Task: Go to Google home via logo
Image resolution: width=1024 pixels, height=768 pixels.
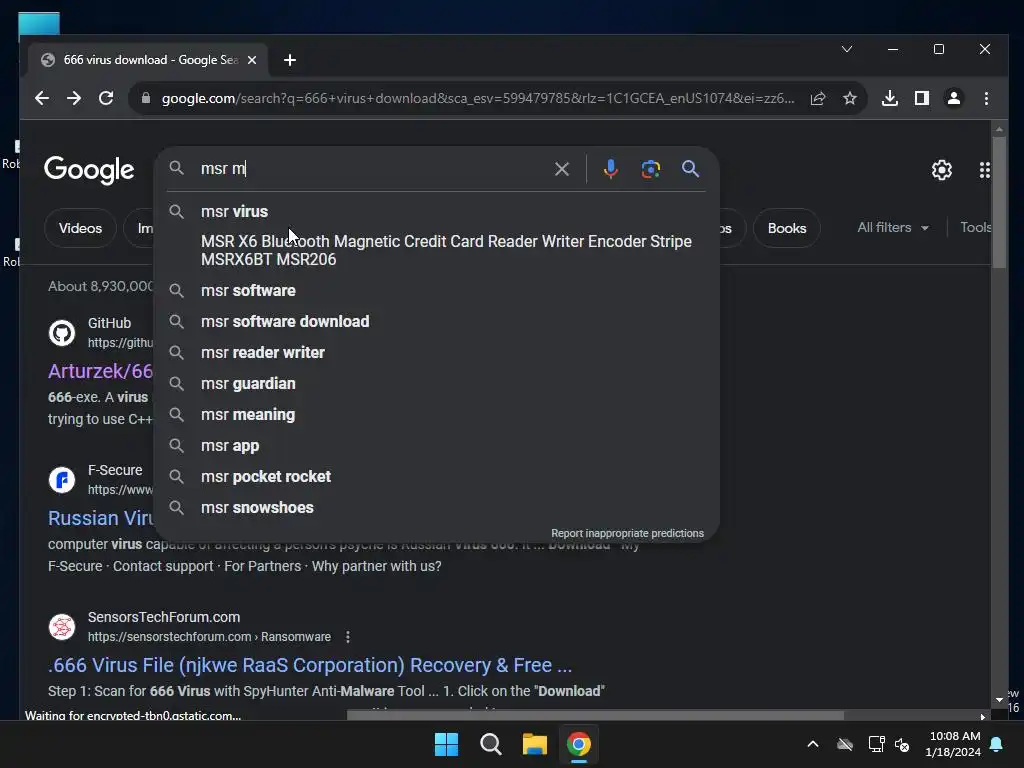Action: click(89, 170)
